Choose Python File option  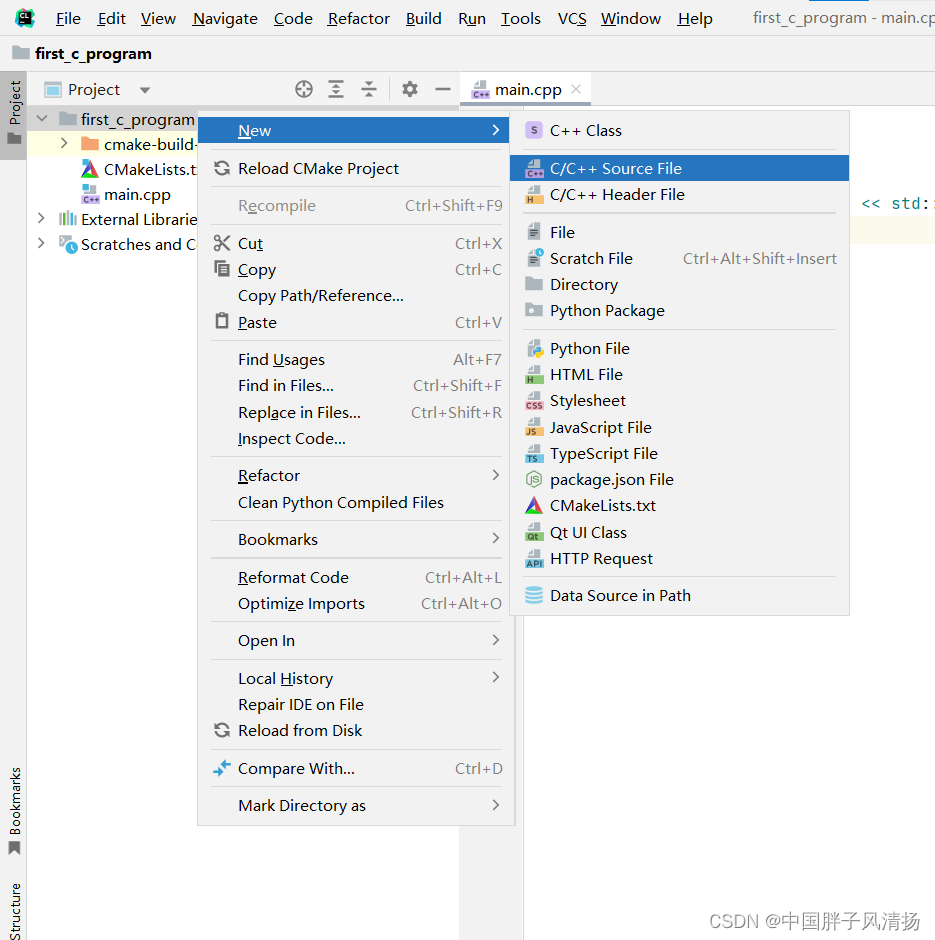[679, 349]
